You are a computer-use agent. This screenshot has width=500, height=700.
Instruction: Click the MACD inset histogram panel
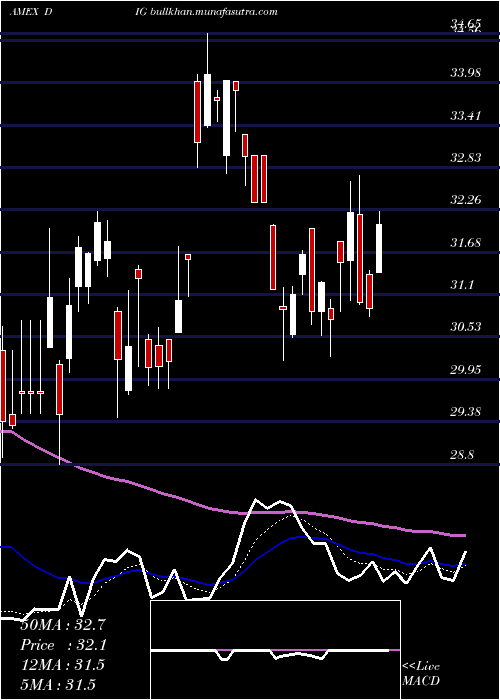click(275, 650)
